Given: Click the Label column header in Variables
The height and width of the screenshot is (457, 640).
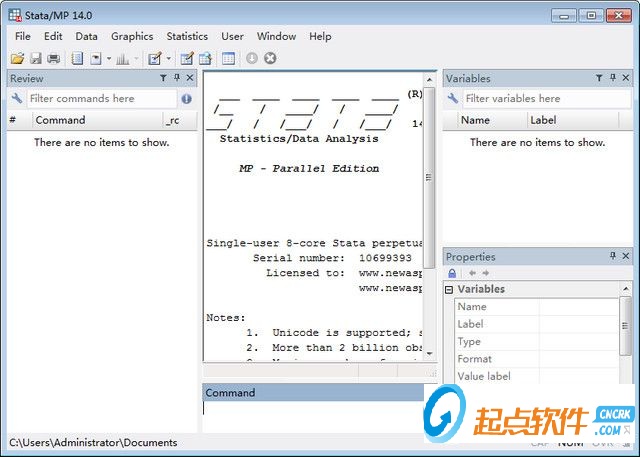Looking at the screenshot, I should [573, 120].
